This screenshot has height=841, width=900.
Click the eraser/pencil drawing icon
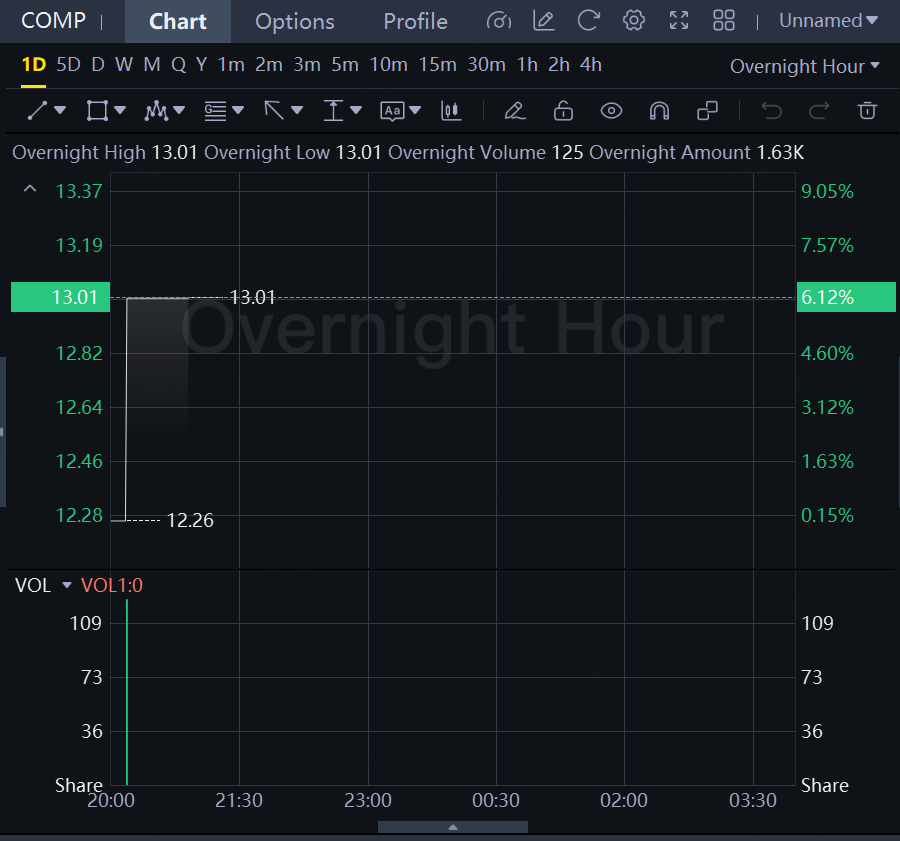click(x=514, y=111)
